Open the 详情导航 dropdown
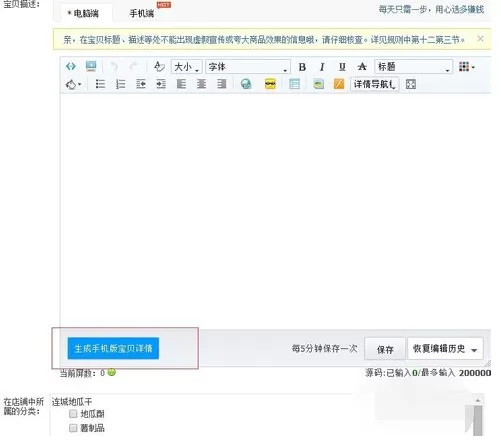501x442 pixels. [375, 84]
